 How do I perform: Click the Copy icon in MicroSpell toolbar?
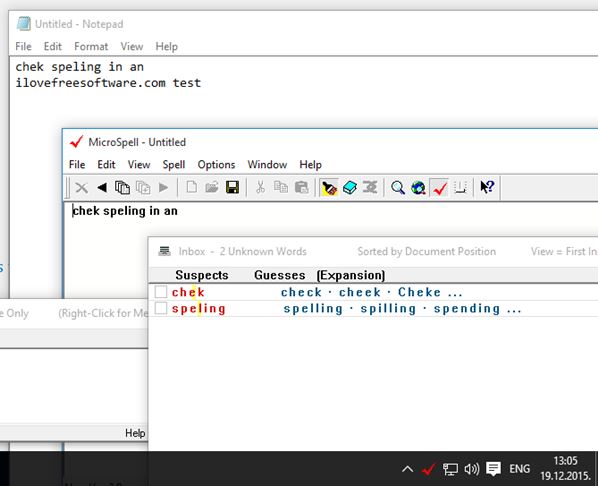tap(281, 188)
